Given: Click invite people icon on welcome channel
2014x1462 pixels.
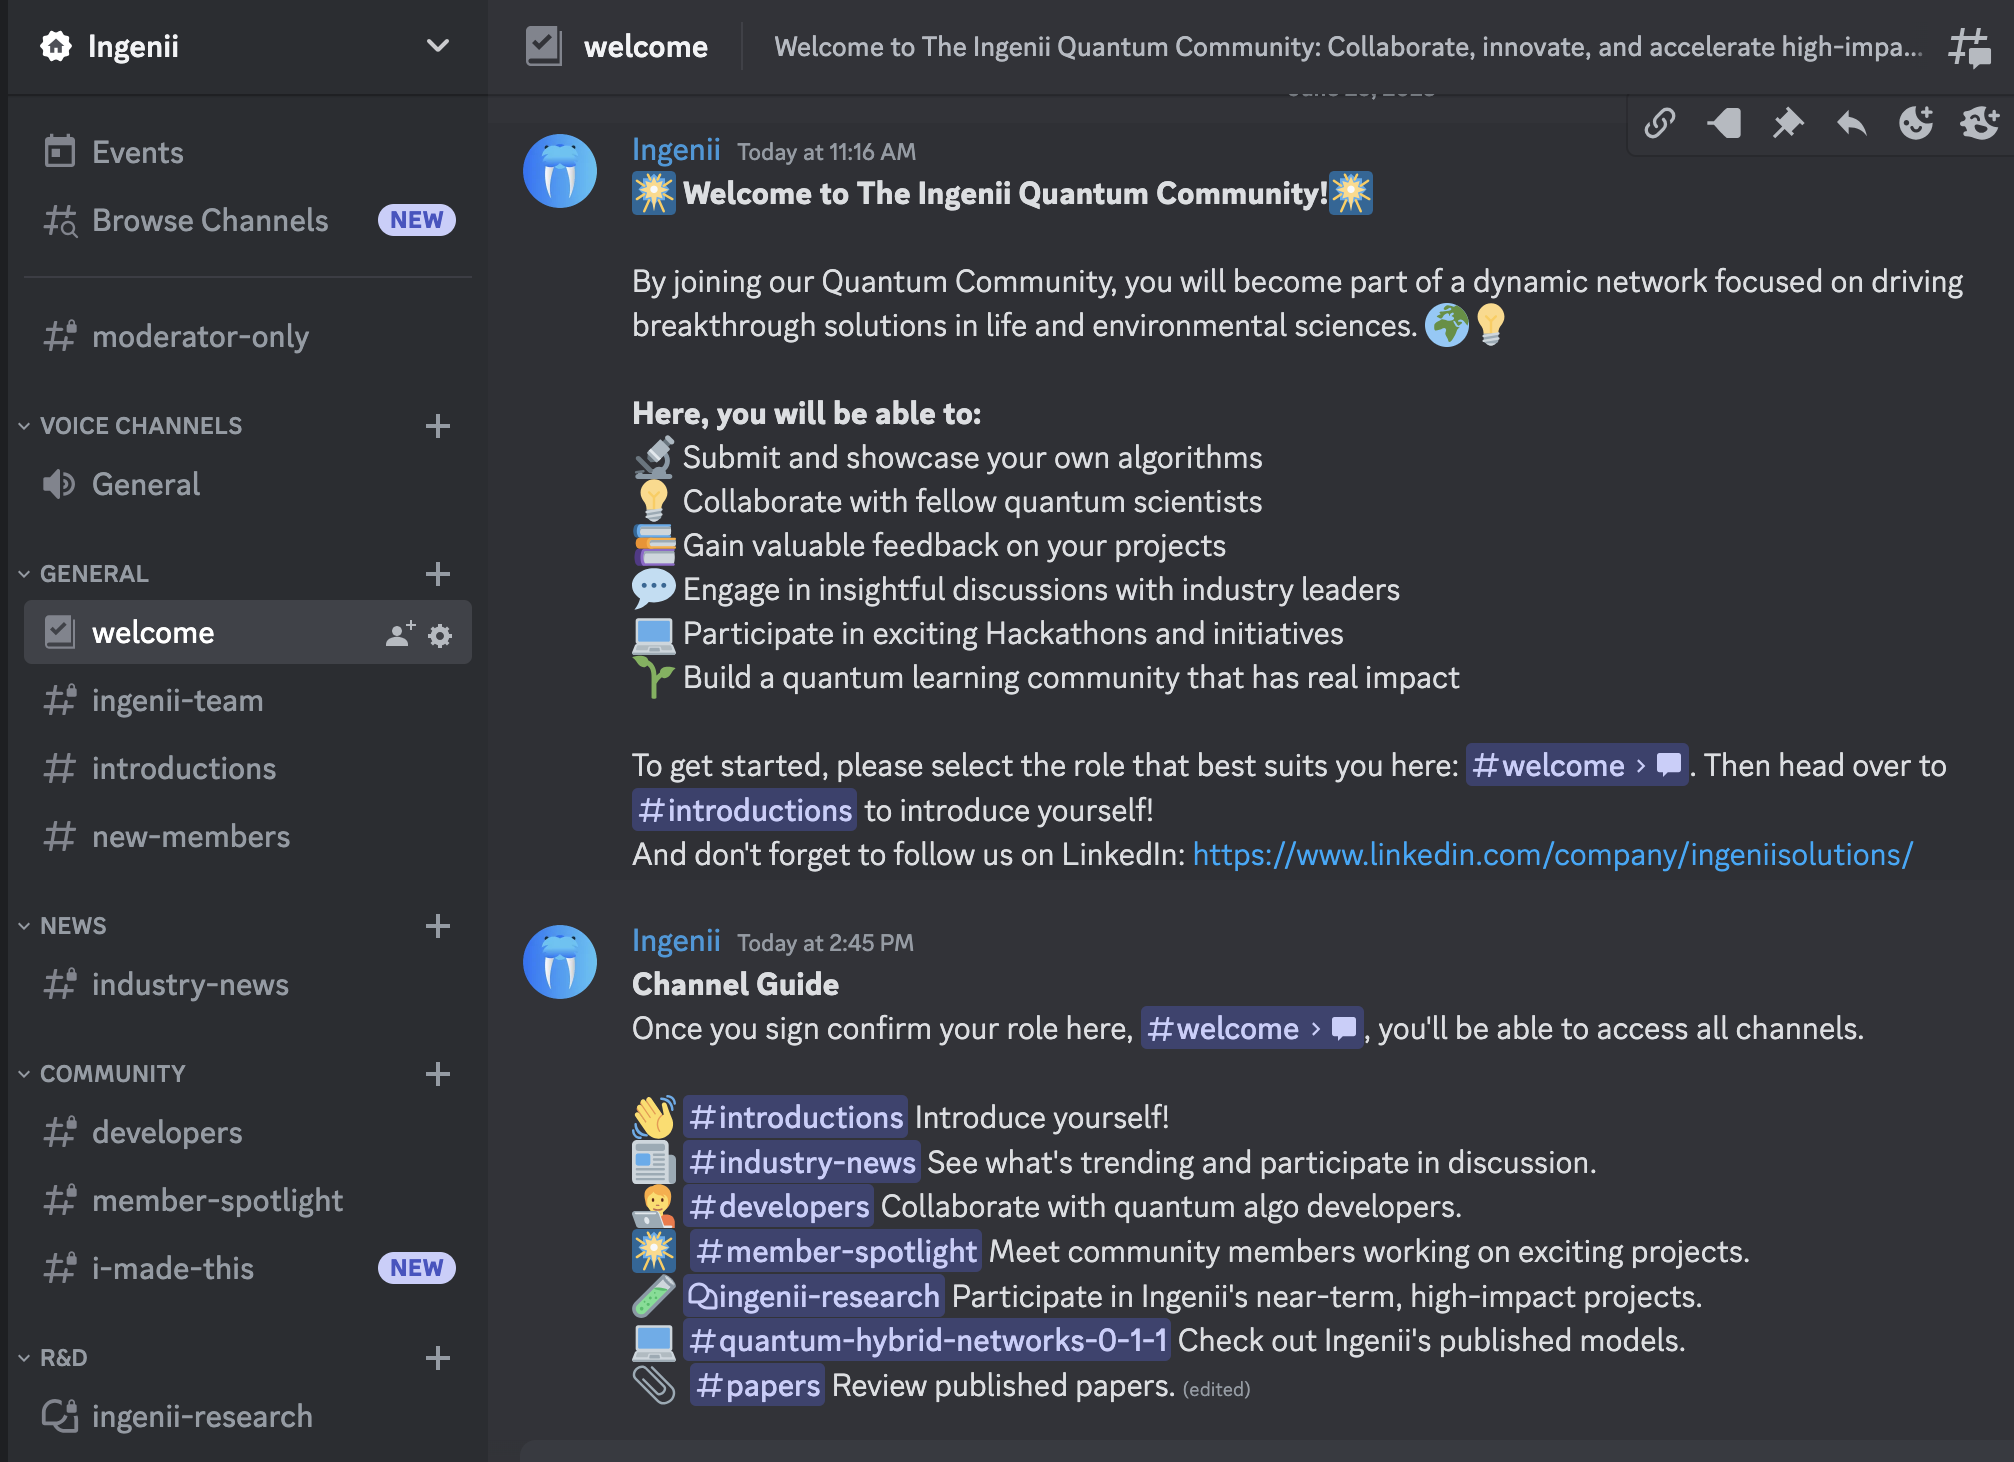Looking at the screenshot, I should (x=399, y=634).
